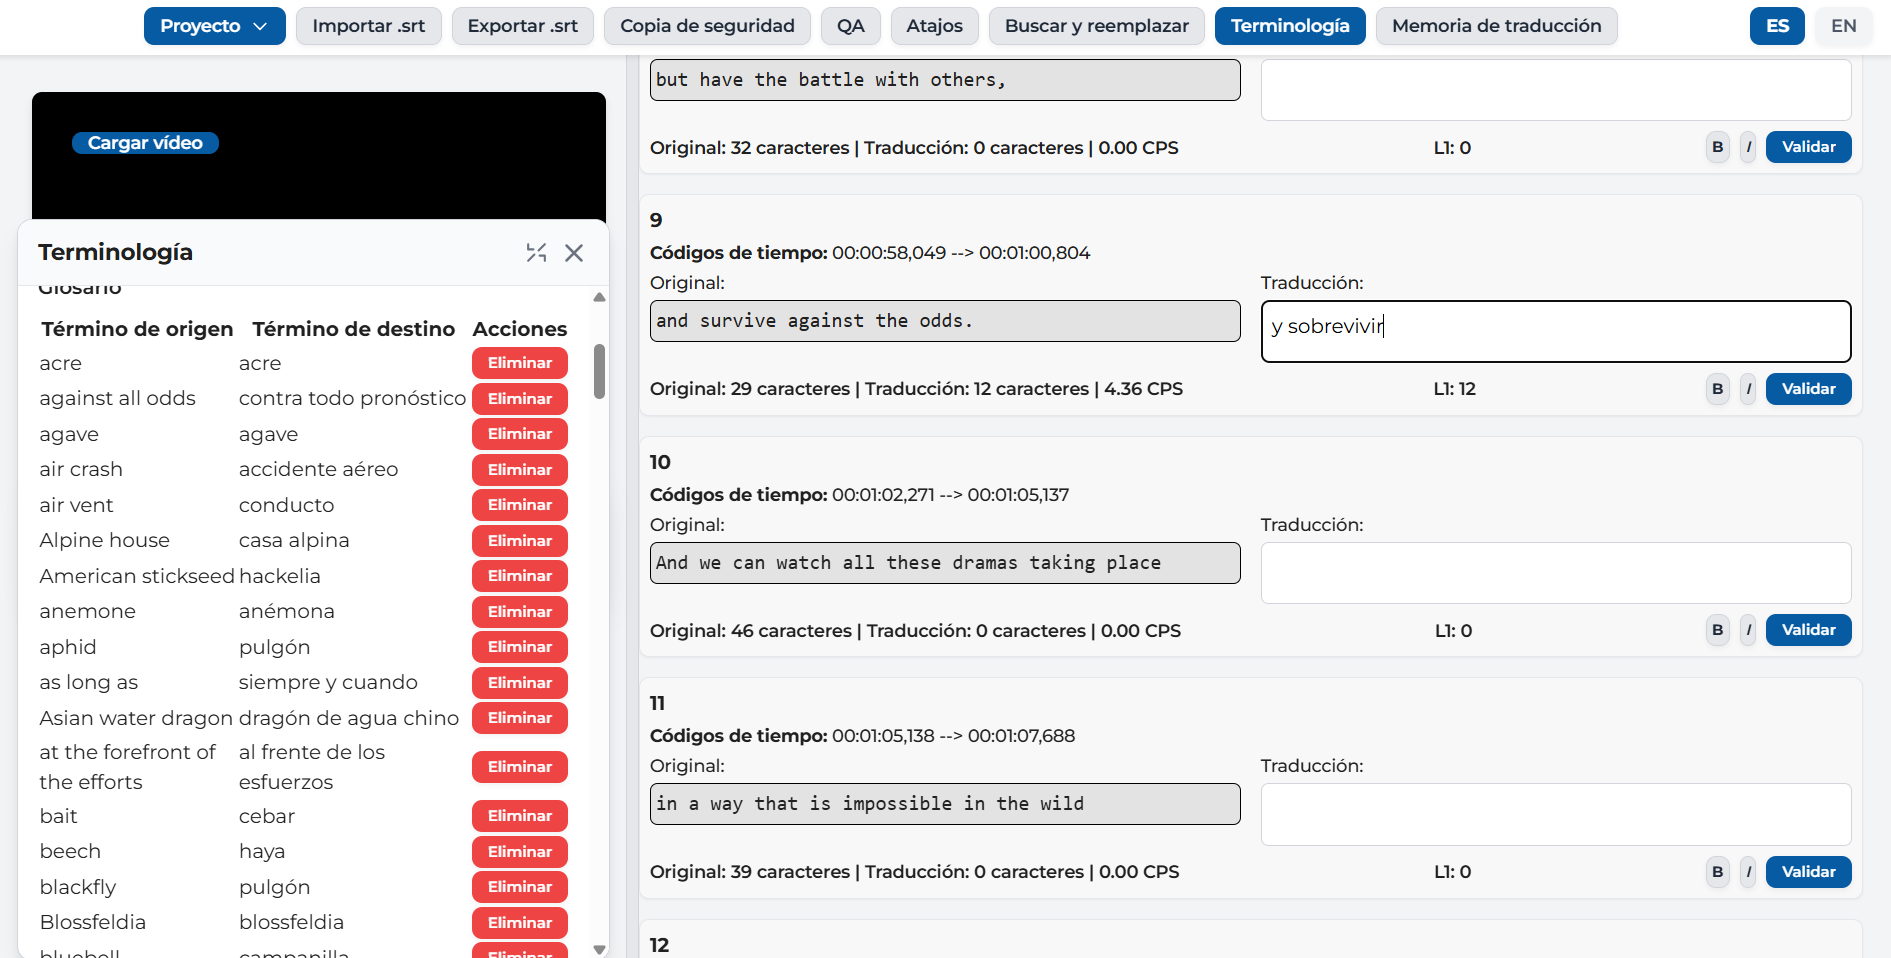Validate the 'but have the battle' subtitle
This screenshot has height=958, width=1891.
1808,147
